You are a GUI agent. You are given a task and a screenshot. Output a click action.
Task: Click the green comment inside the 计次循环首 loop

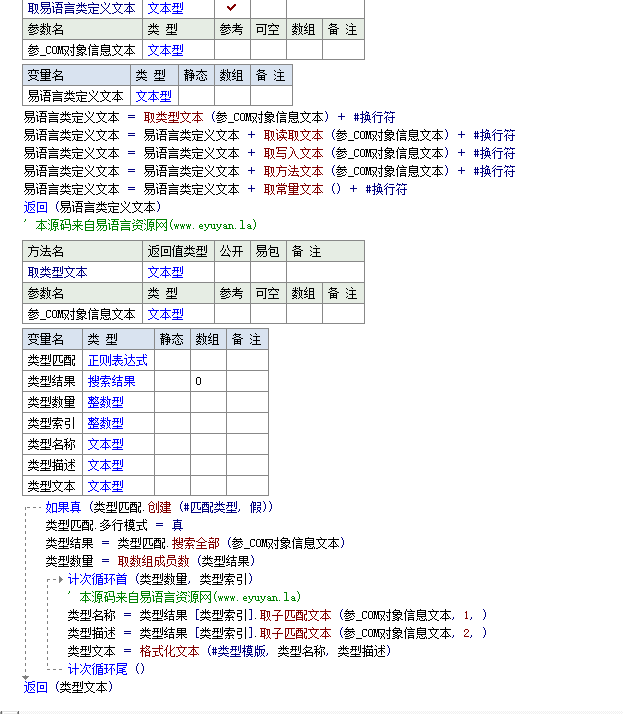click(184, 597)
